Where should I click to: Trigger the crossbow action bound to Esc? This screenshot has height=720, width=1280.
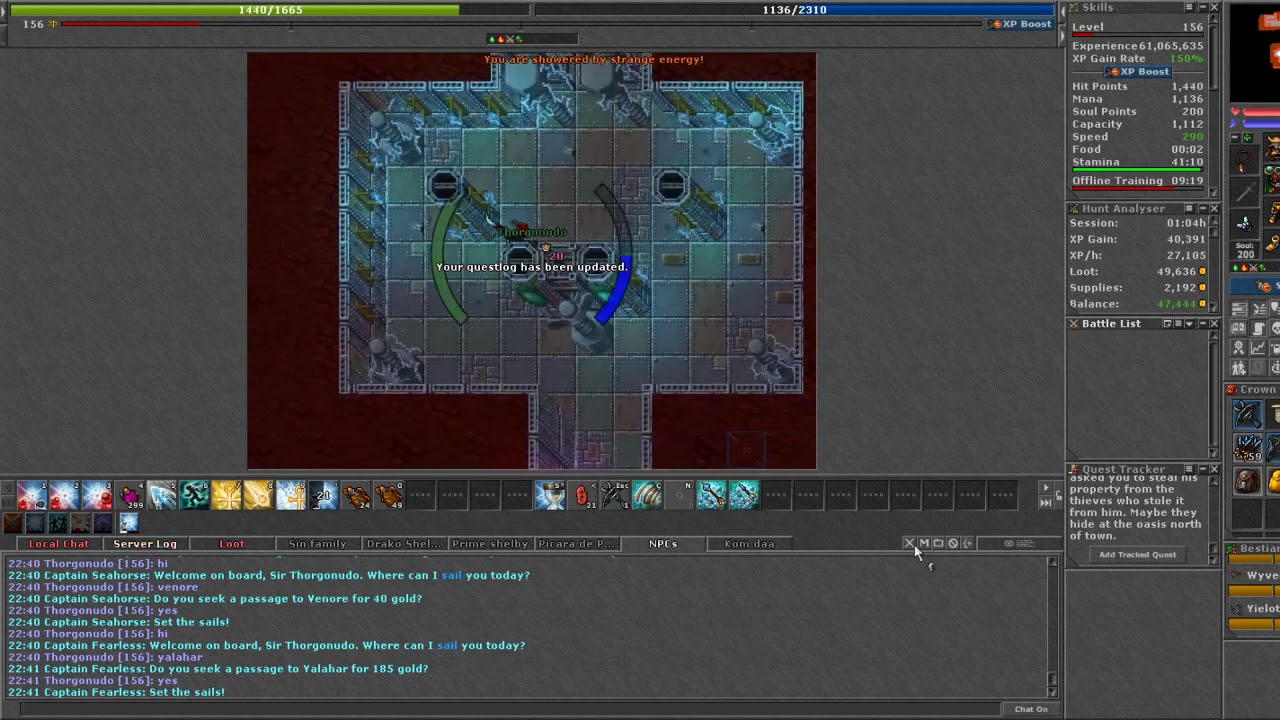pos(614,495)
